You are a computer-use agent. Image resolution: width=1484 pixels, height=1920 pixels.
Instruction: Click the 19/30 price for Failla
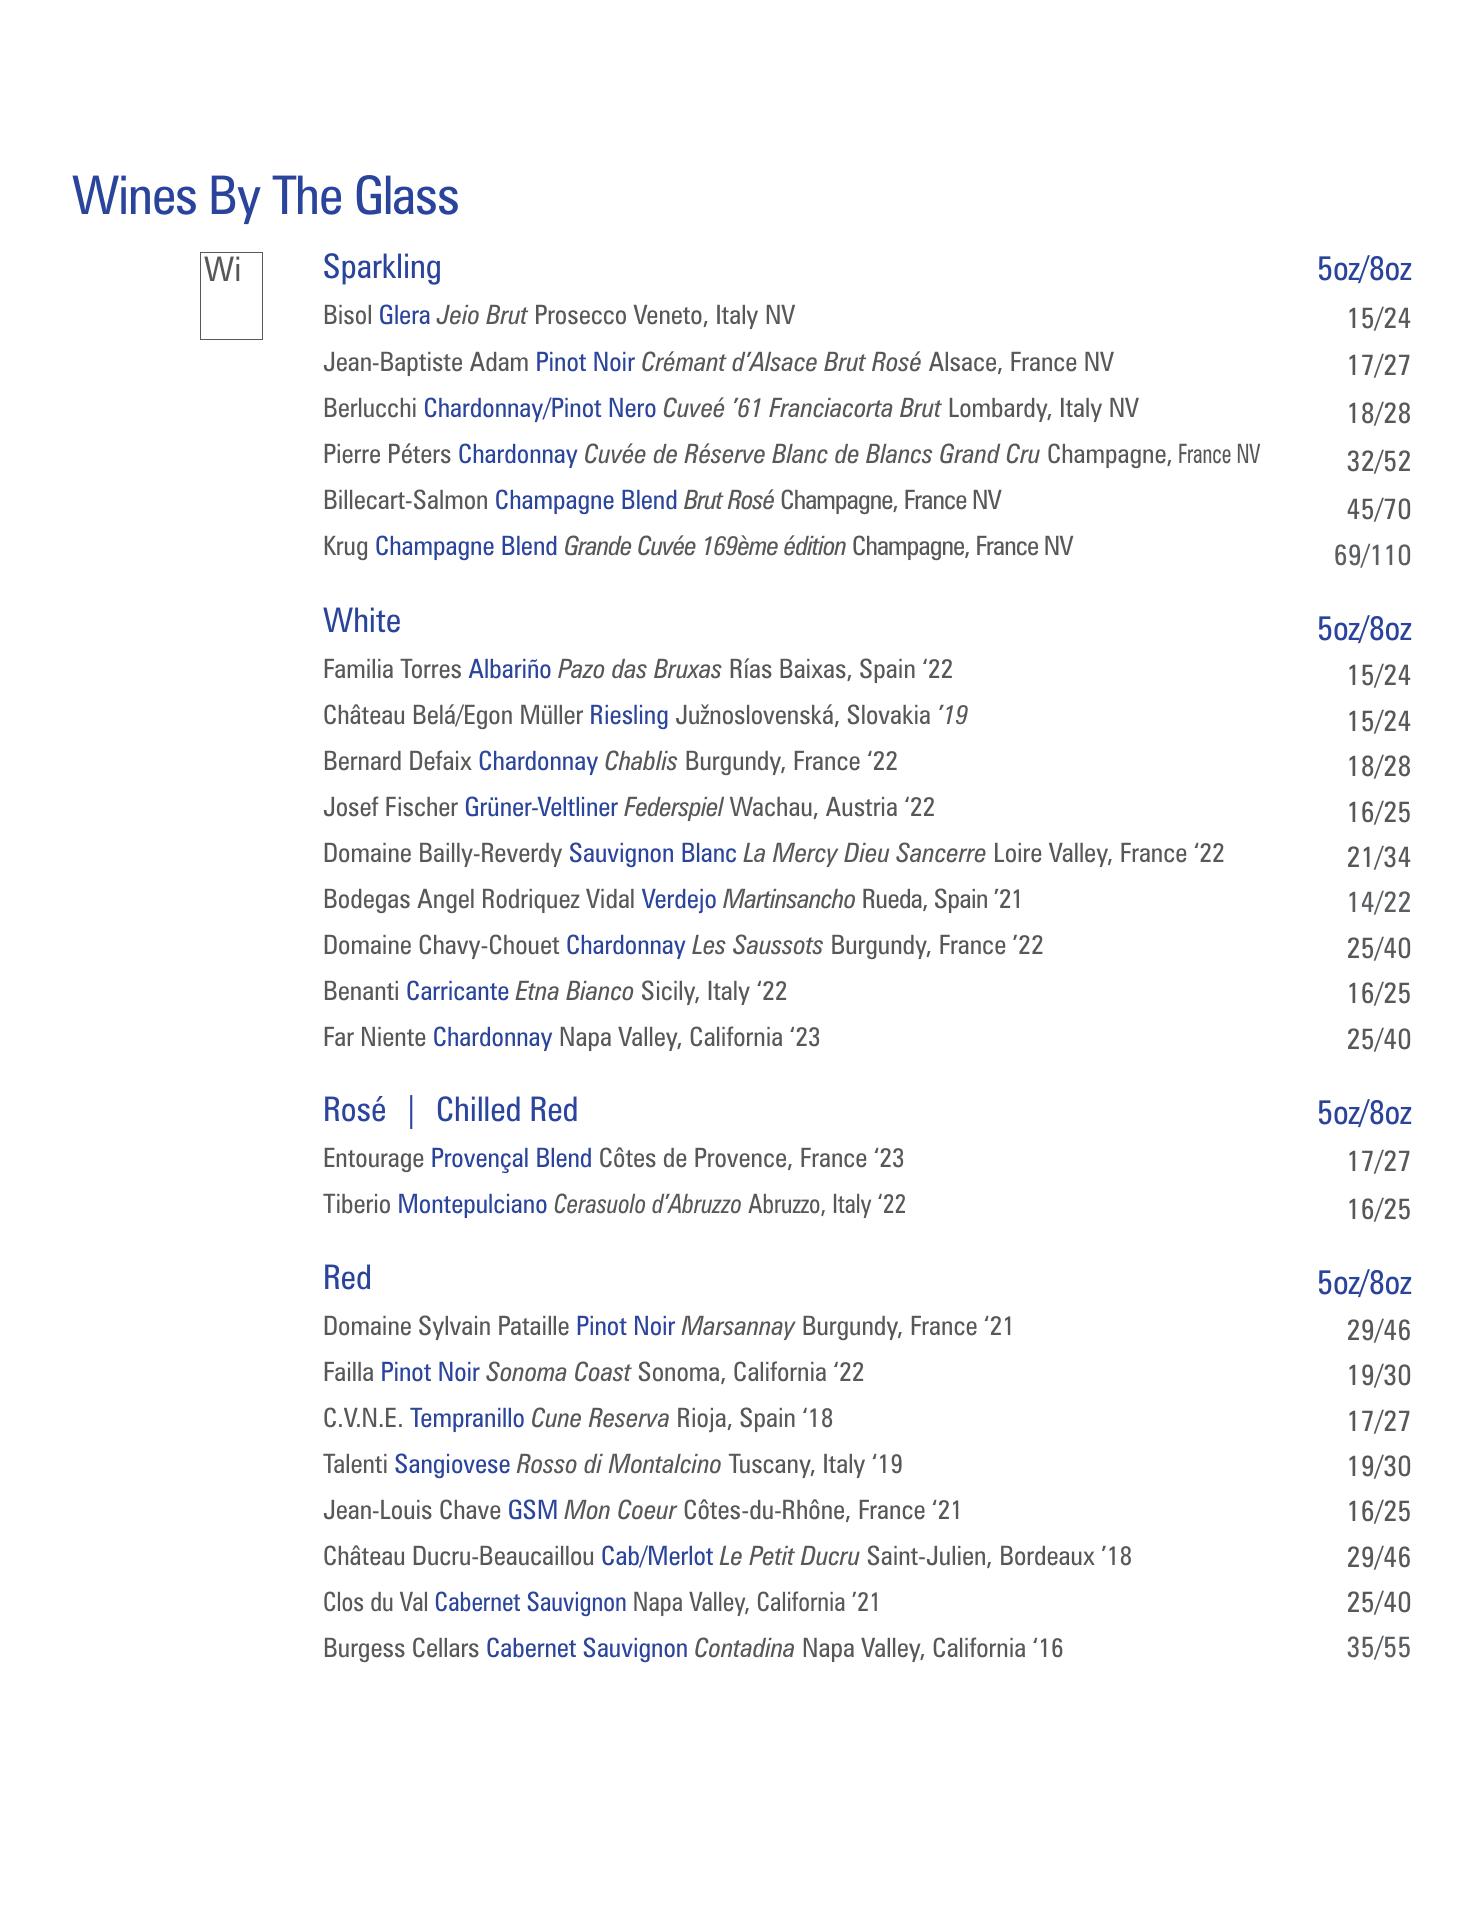click(1379, 1375)
